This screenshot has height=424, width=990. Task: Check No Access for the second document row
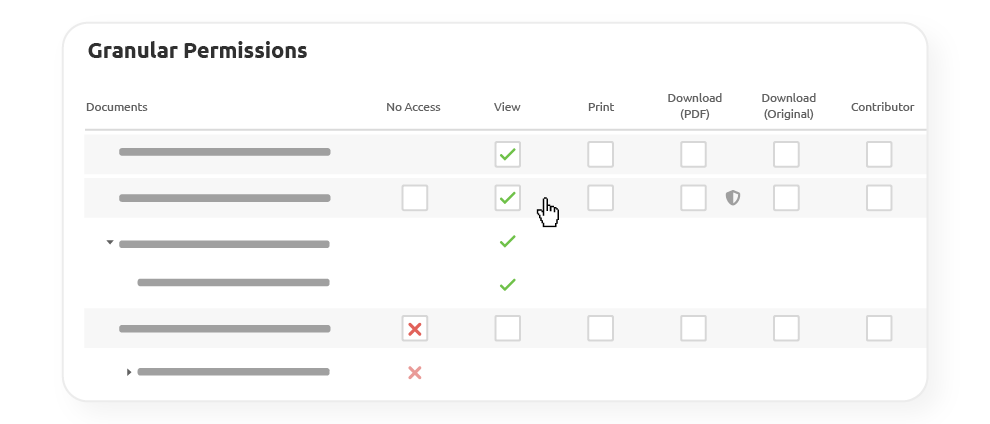tap(415, 198)
